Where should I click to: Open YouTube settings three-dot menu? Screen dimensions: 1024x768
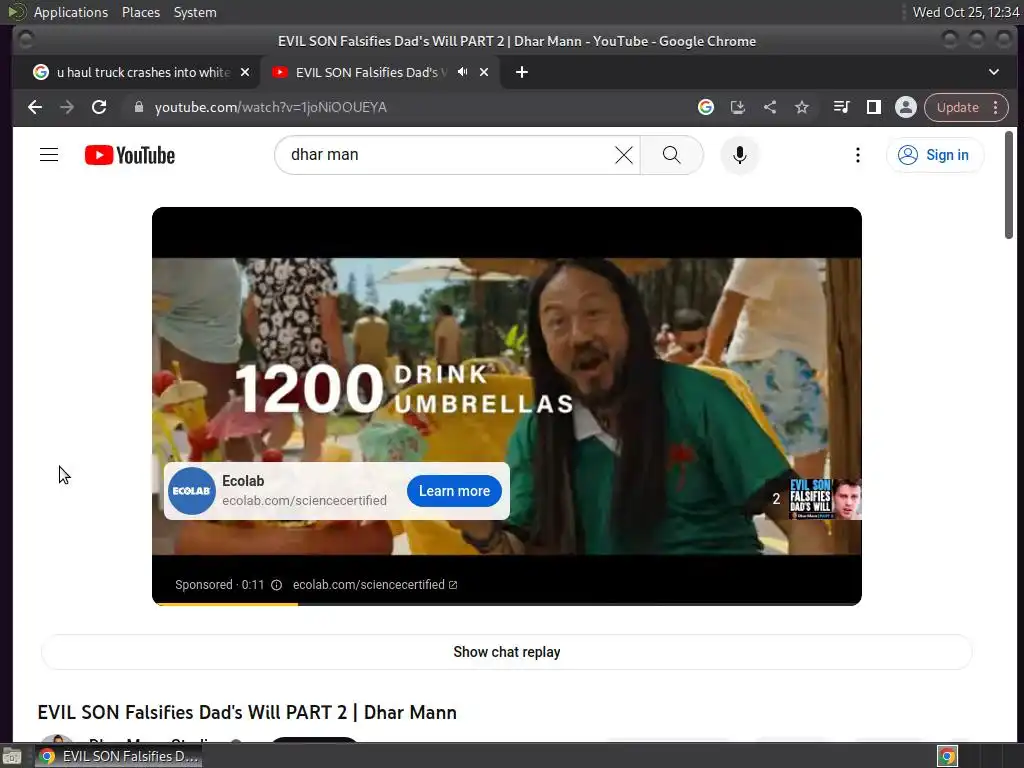click(x=857, y=155)
